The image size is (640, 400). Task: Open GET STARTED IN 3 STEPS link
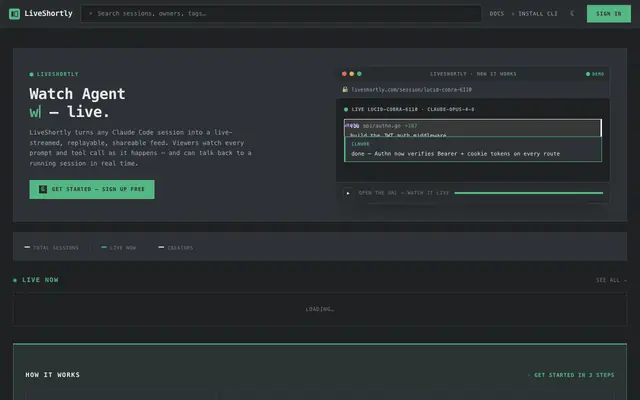(571, 375)
